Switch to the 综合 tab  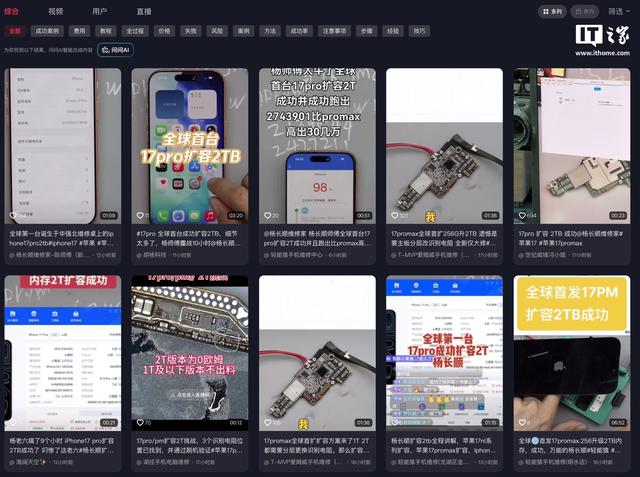pos(11,11)
